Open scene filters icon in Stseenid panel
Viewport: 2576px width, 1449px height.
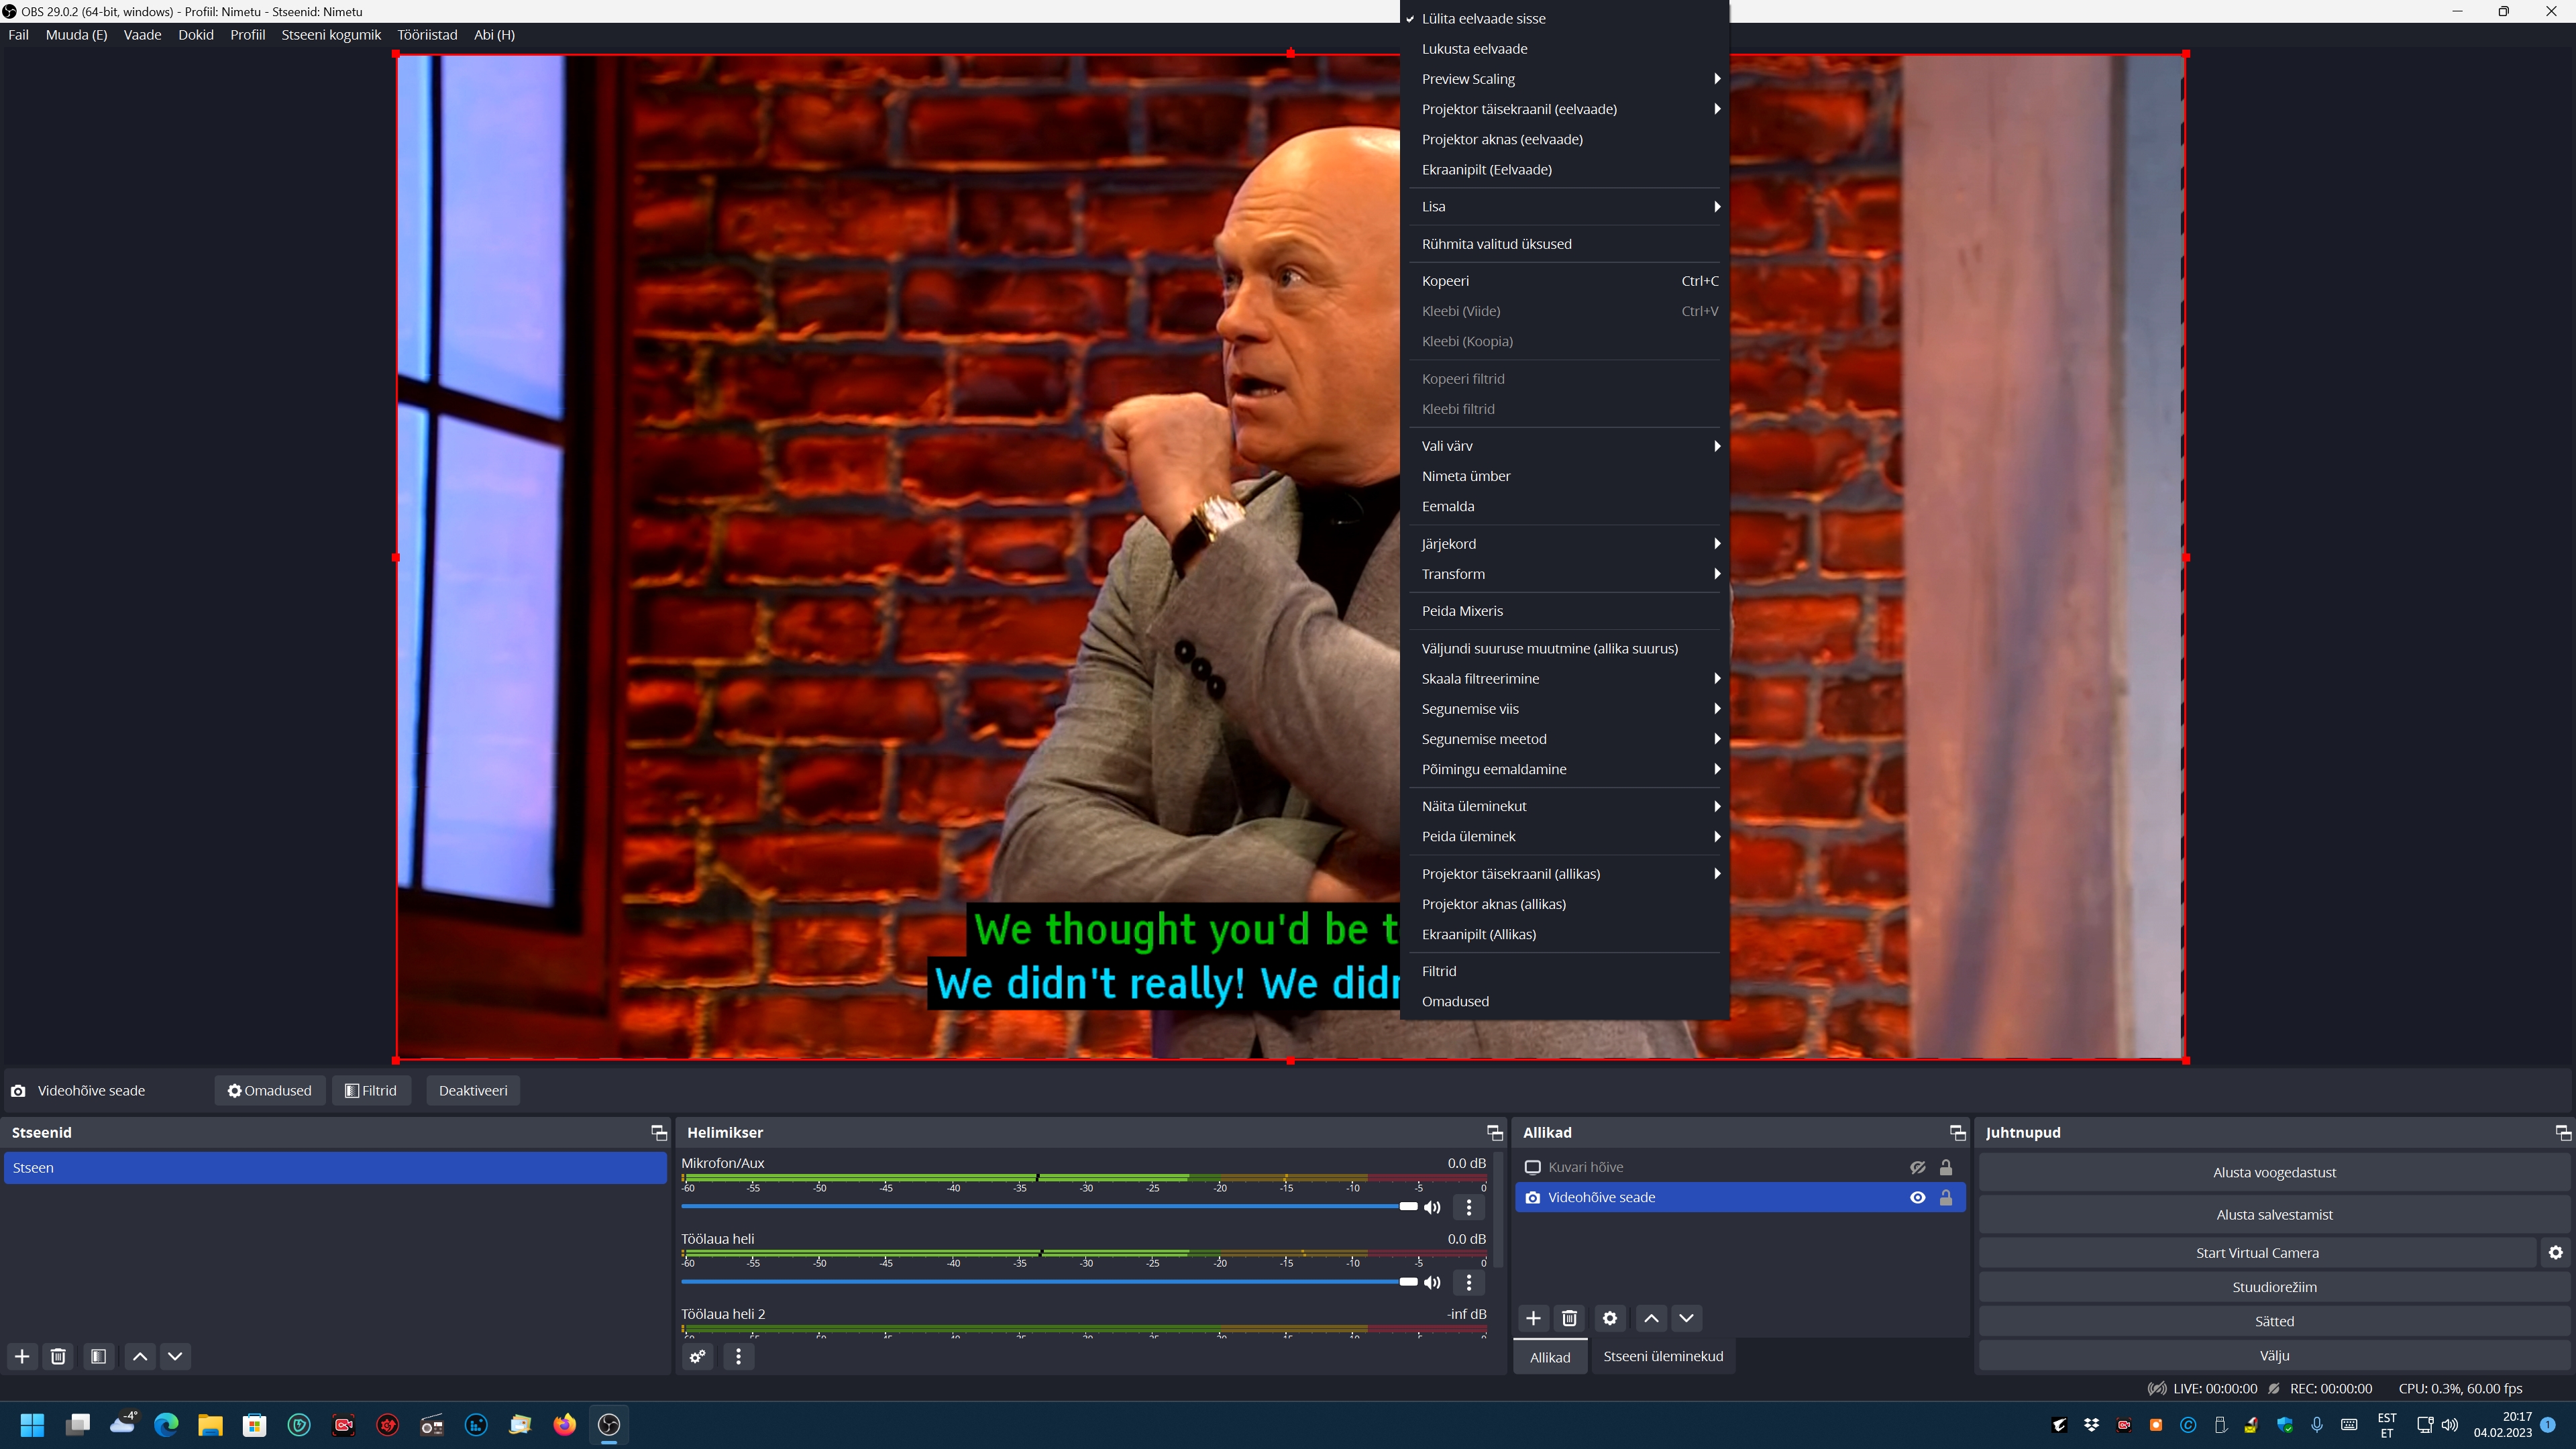(x=98, y=1356)
